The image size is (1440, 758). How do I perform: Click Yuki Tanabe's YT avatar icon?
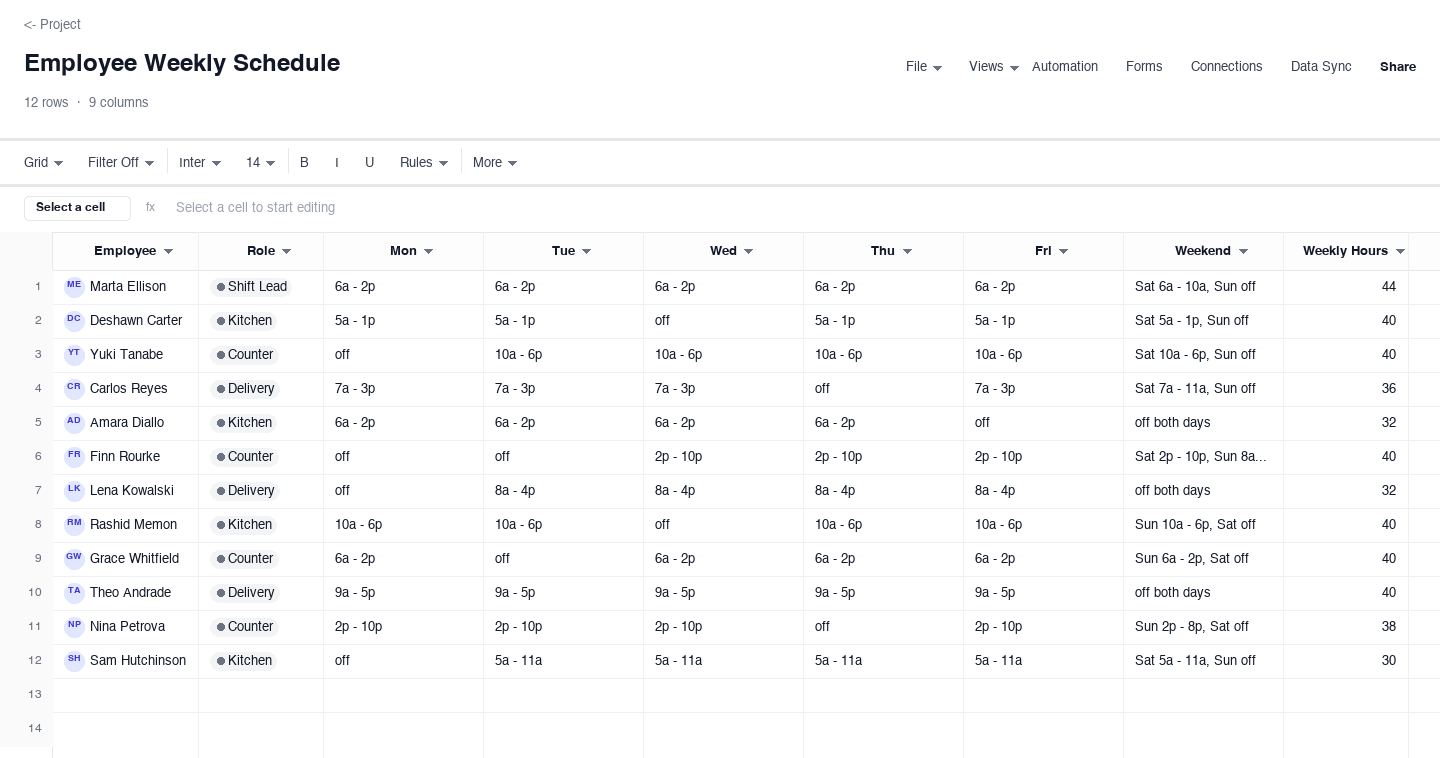74,355
